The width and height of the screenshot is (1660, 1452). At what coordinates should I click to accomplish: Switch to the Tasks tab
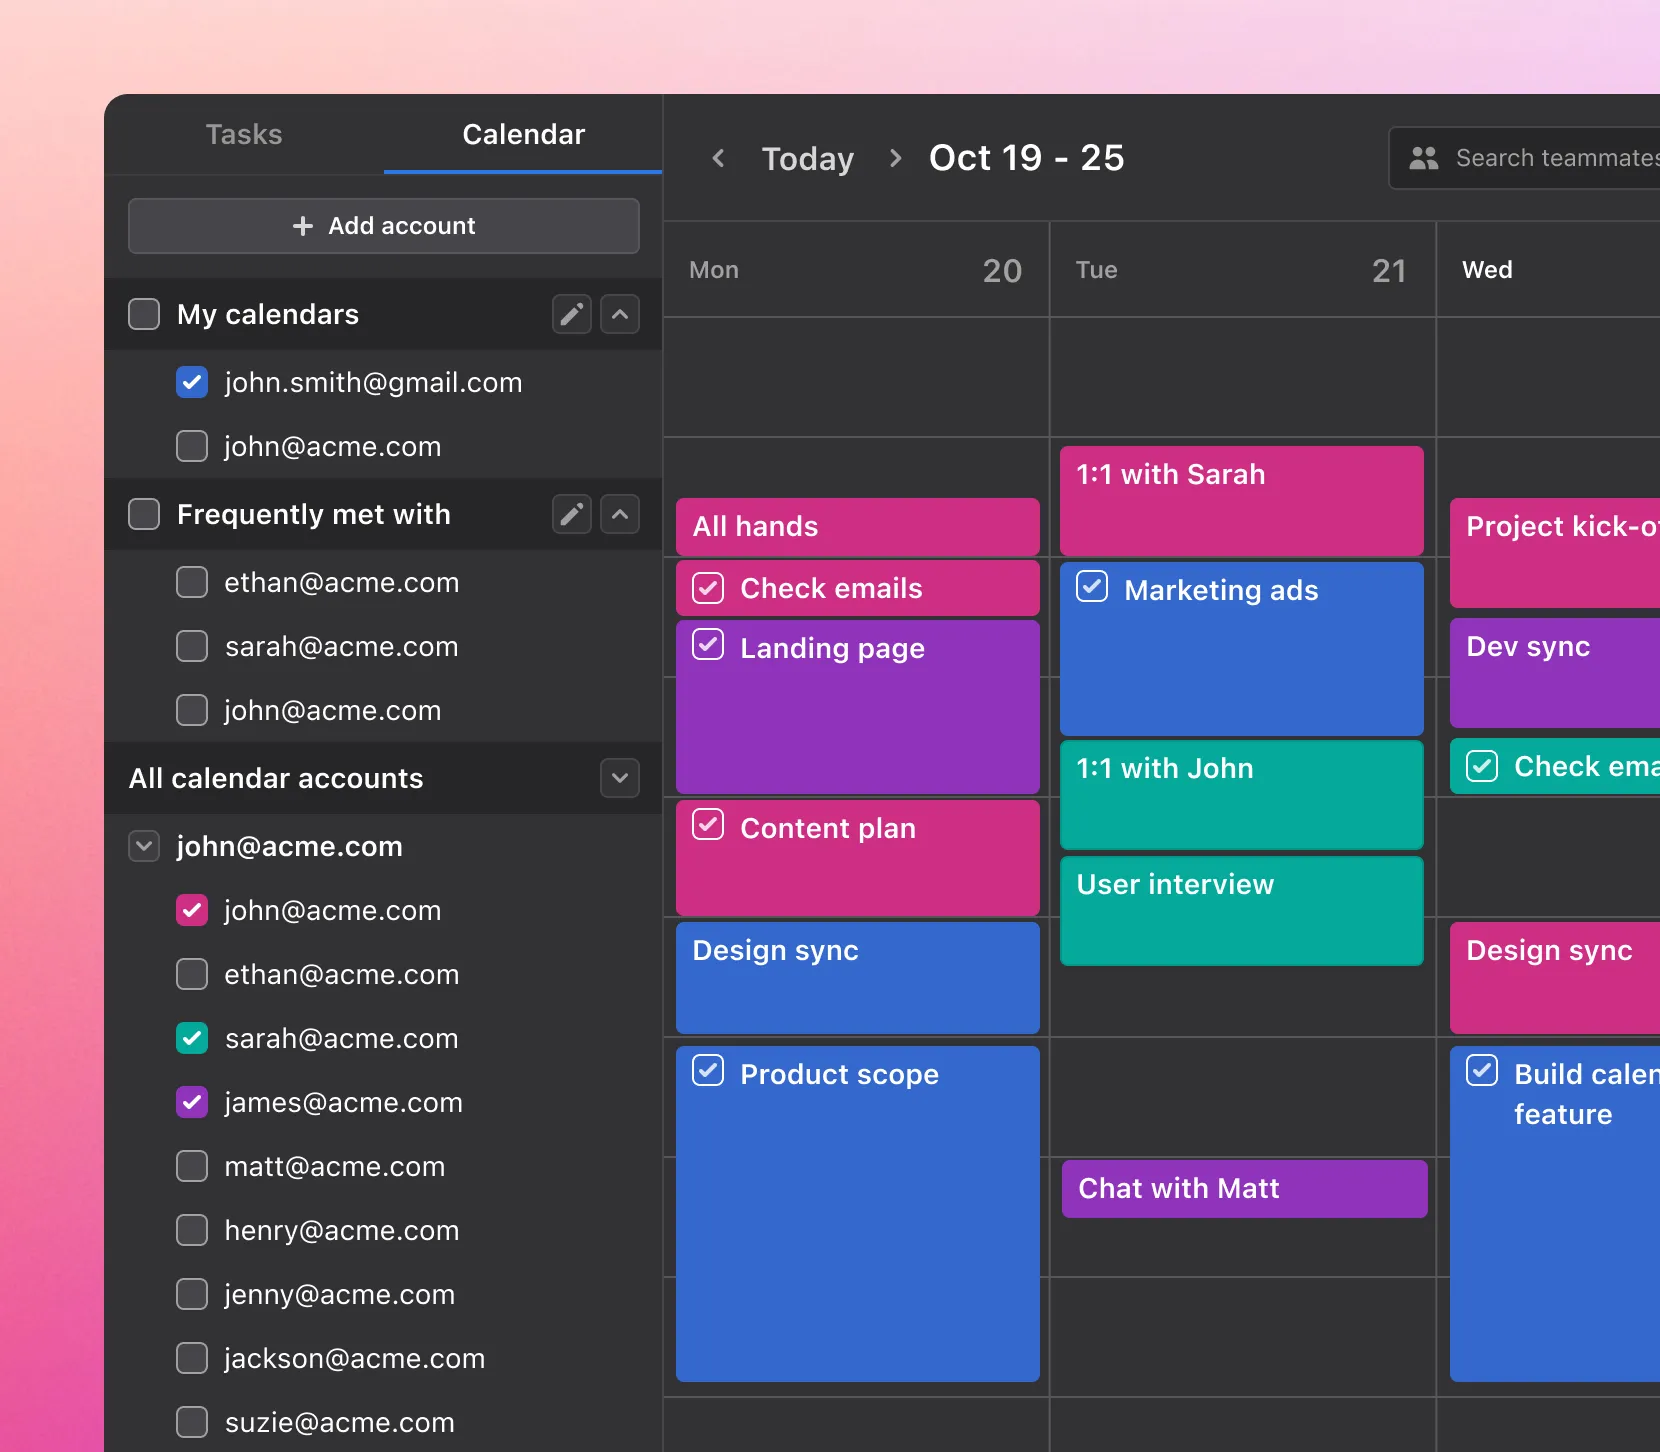tap(243, 134)
